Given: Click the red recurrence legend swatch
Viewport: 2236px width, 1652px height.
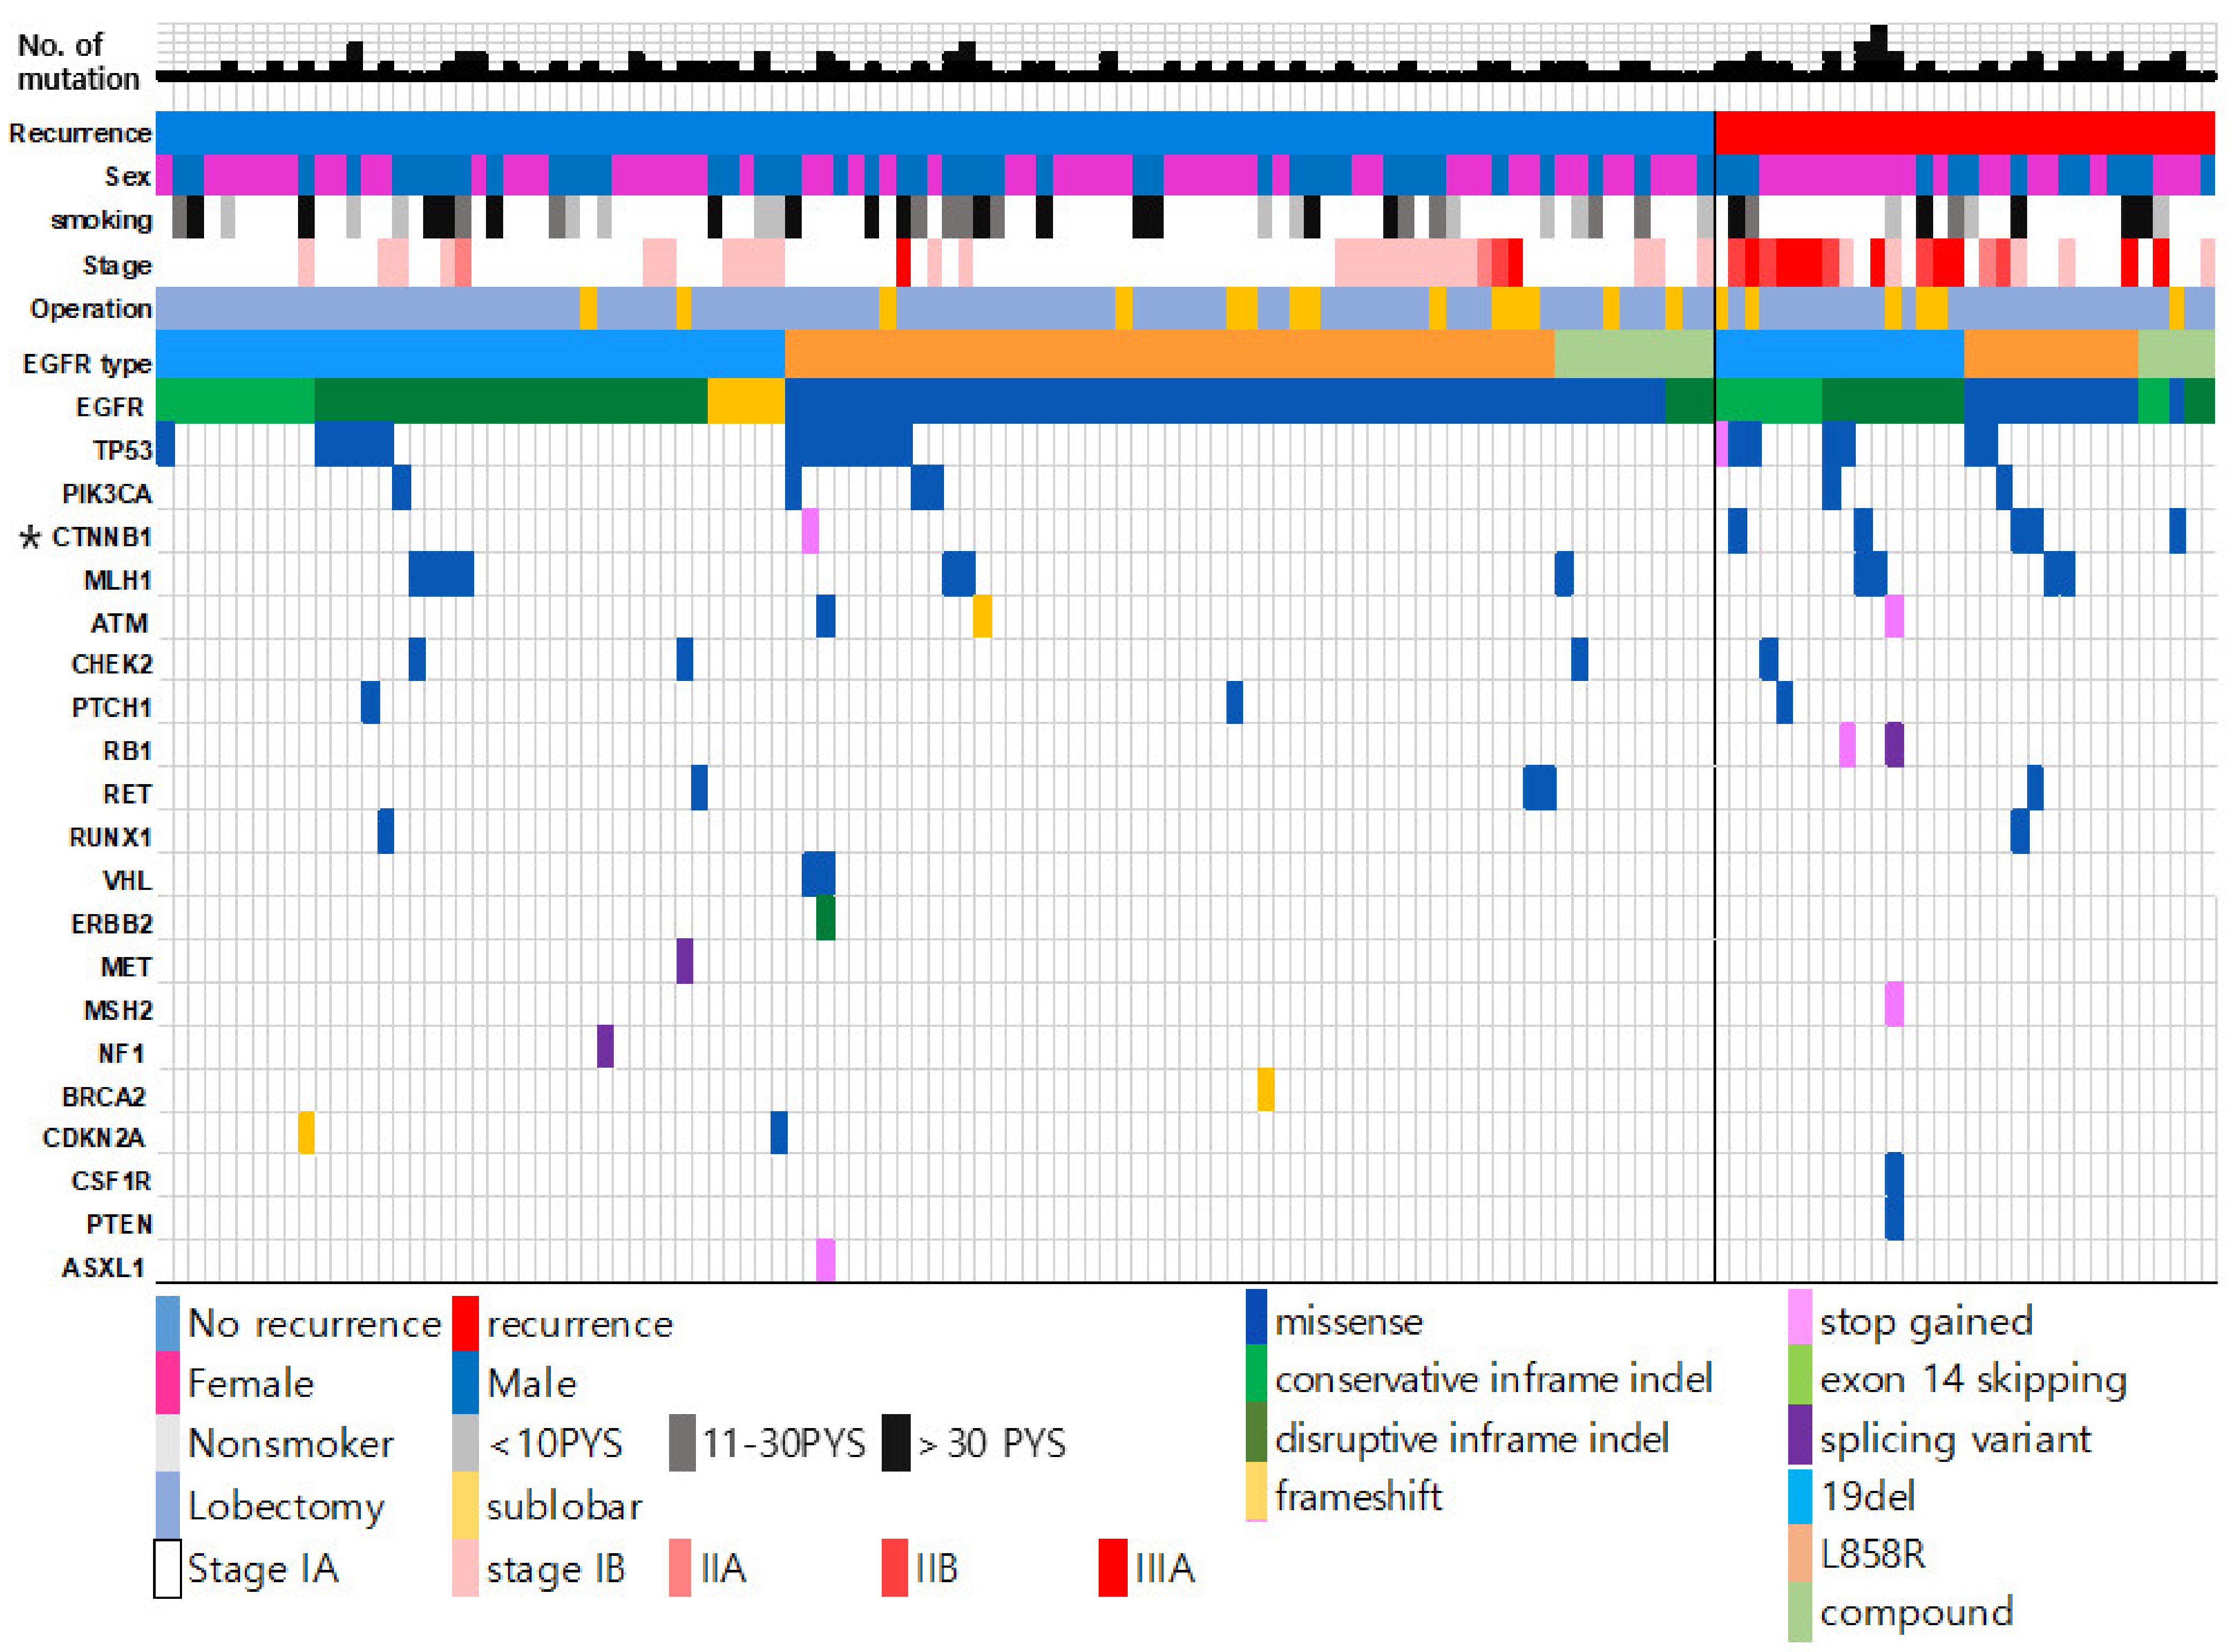Looking at the screenshot, I should pos(465,1324).
